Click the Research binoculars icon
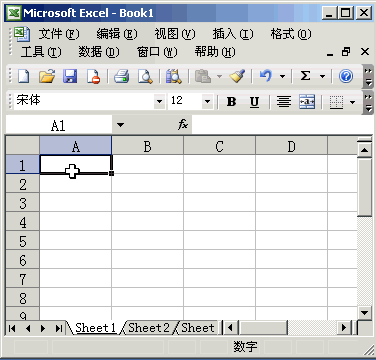Viewport: 376px width, 360px height. coord(174,76)
